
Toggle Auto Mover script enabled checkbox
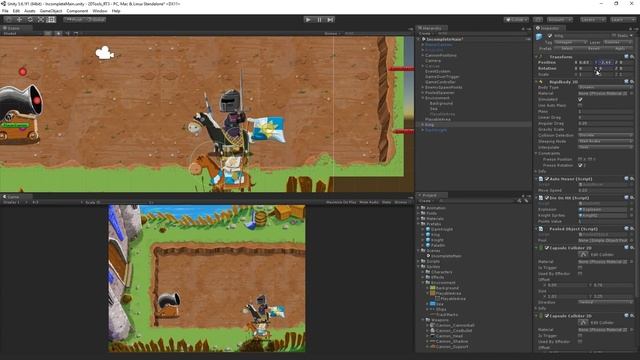(x=547, y=179)
